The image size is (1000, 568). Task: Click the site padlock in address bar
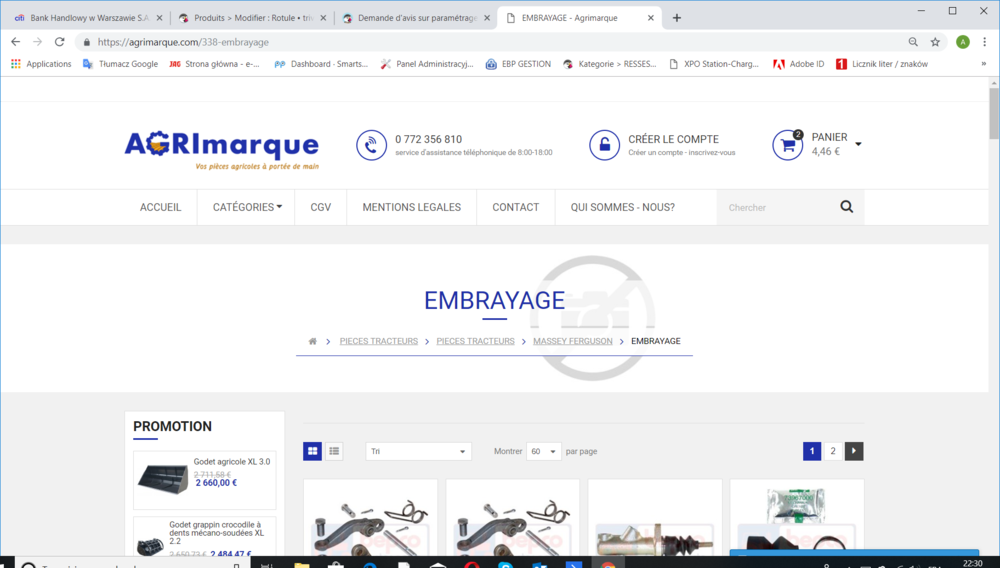point(87,42)
